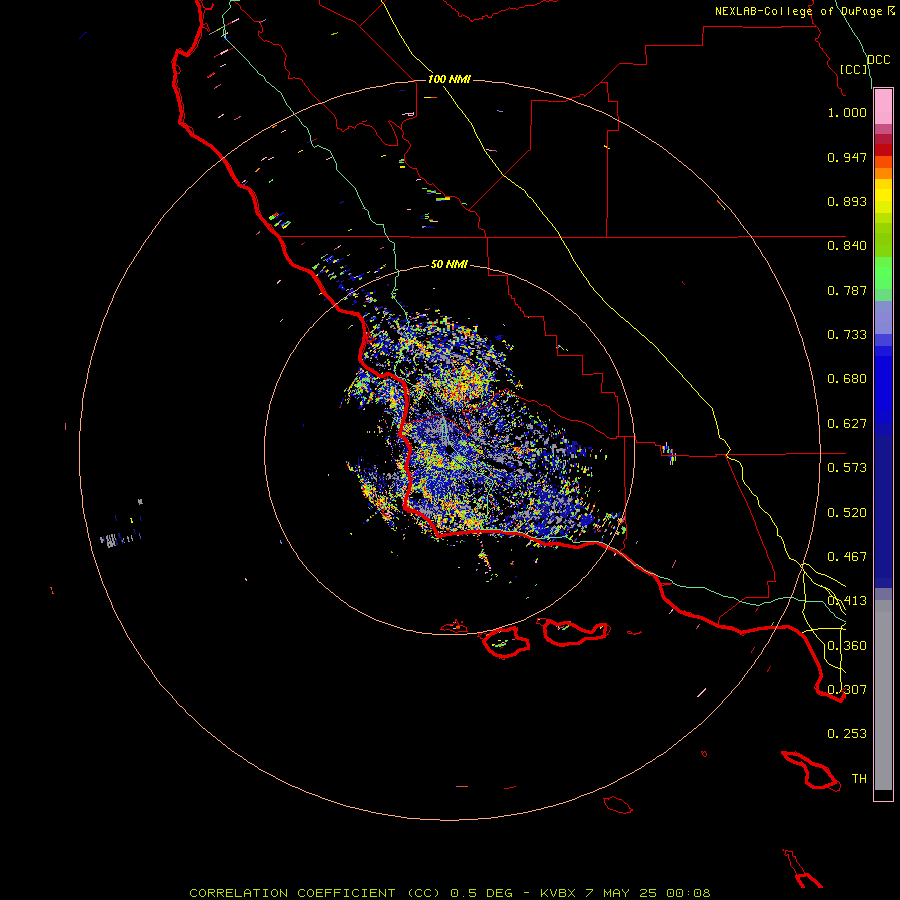Select the 0.627 scale value
900x900 pixels.
click(847, 424)
